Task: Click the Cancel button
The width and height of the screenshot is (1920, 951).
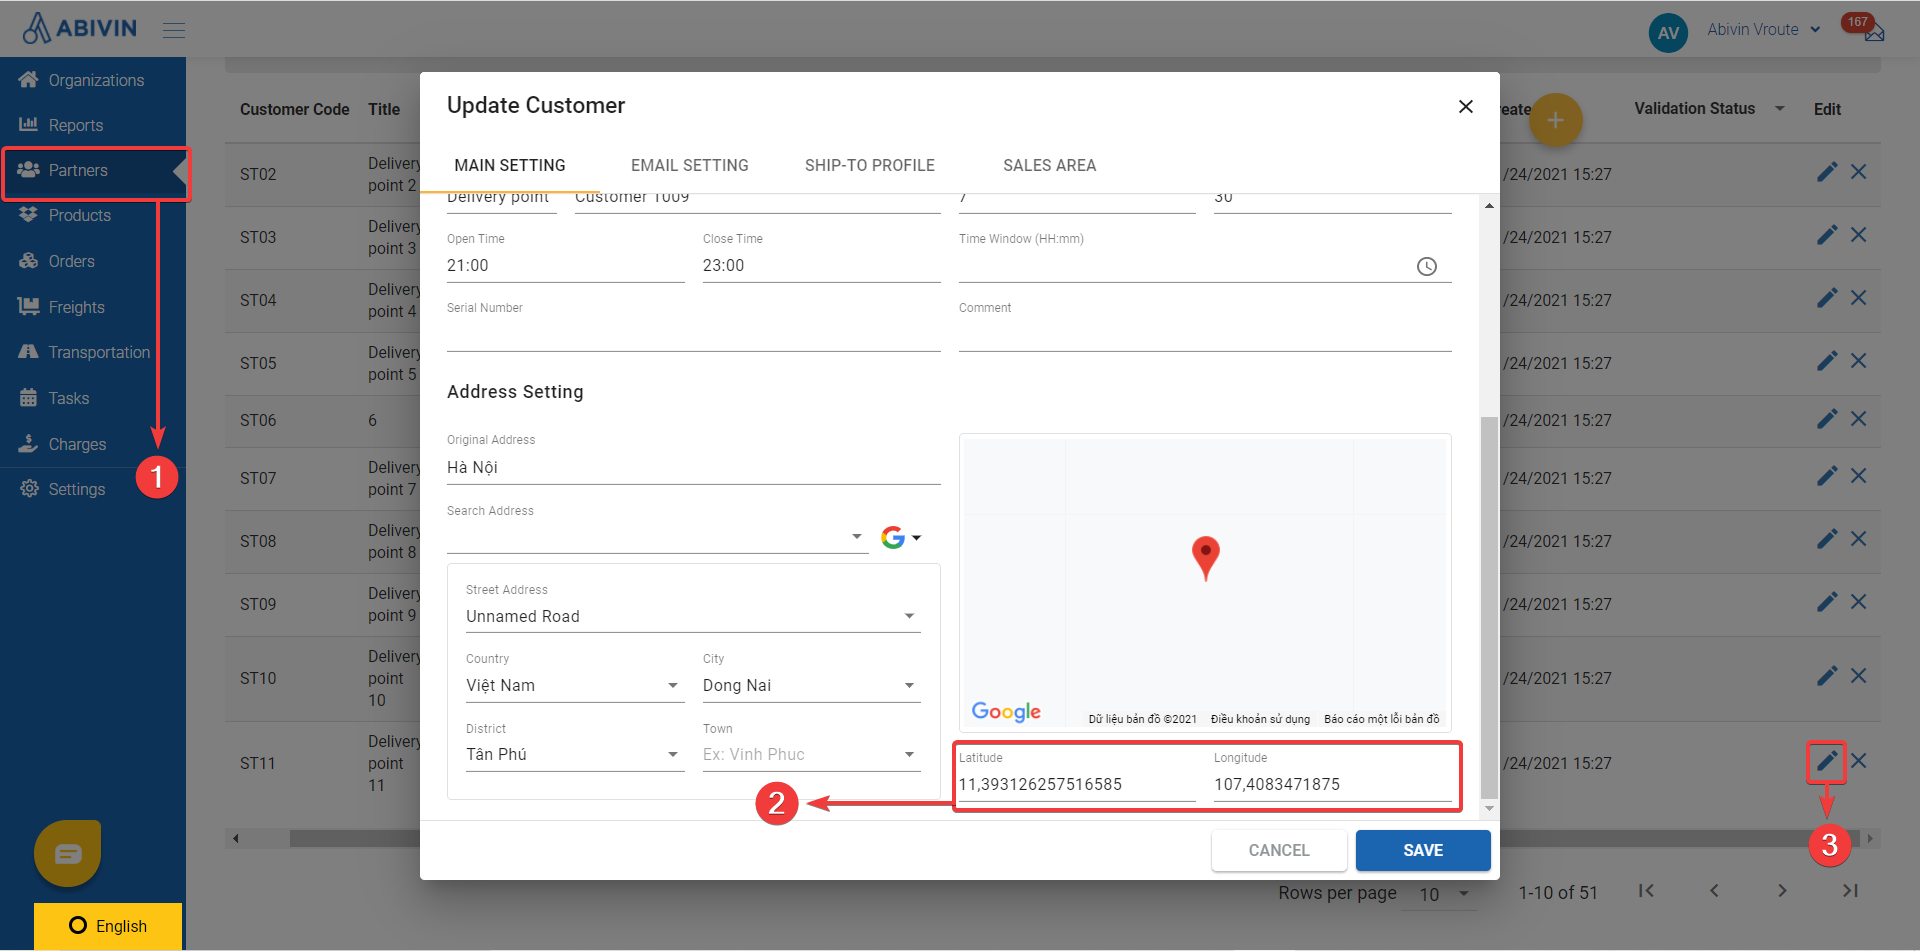Action: 1279,850
